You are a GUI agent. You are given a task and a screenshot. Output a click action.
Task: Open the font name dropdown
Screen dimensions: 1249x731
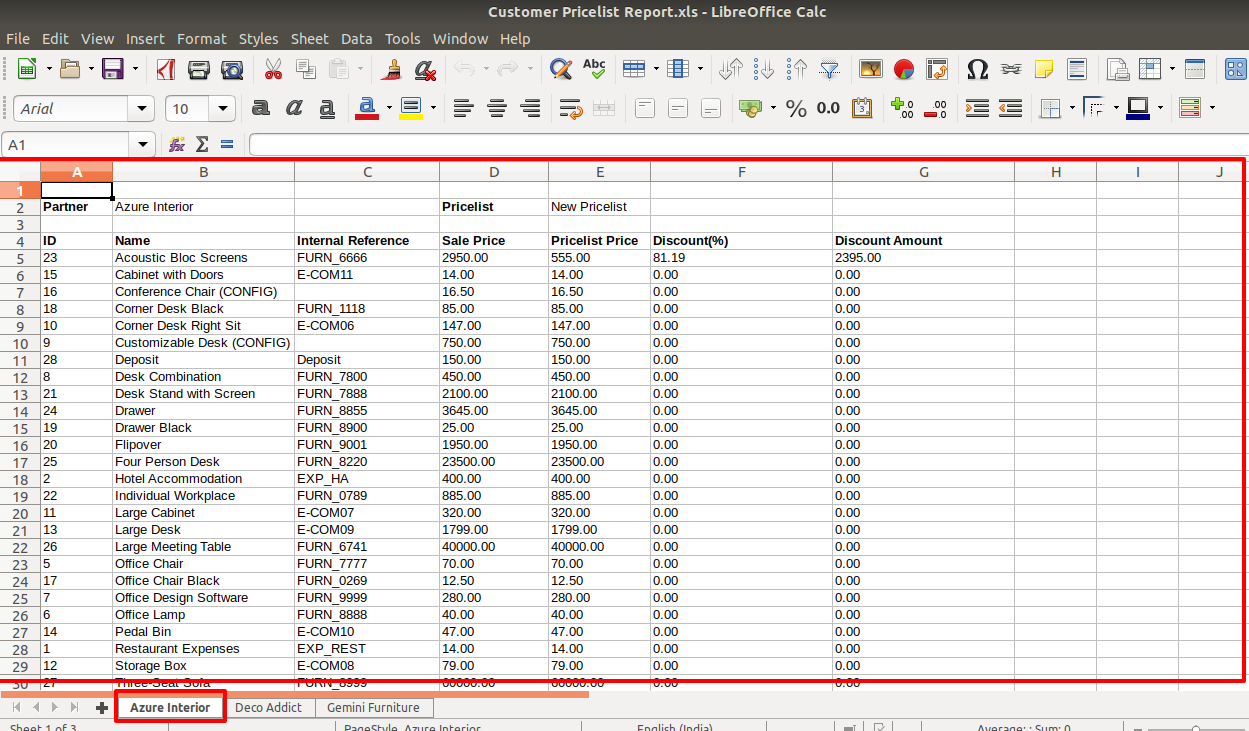[x=143, y=108]
